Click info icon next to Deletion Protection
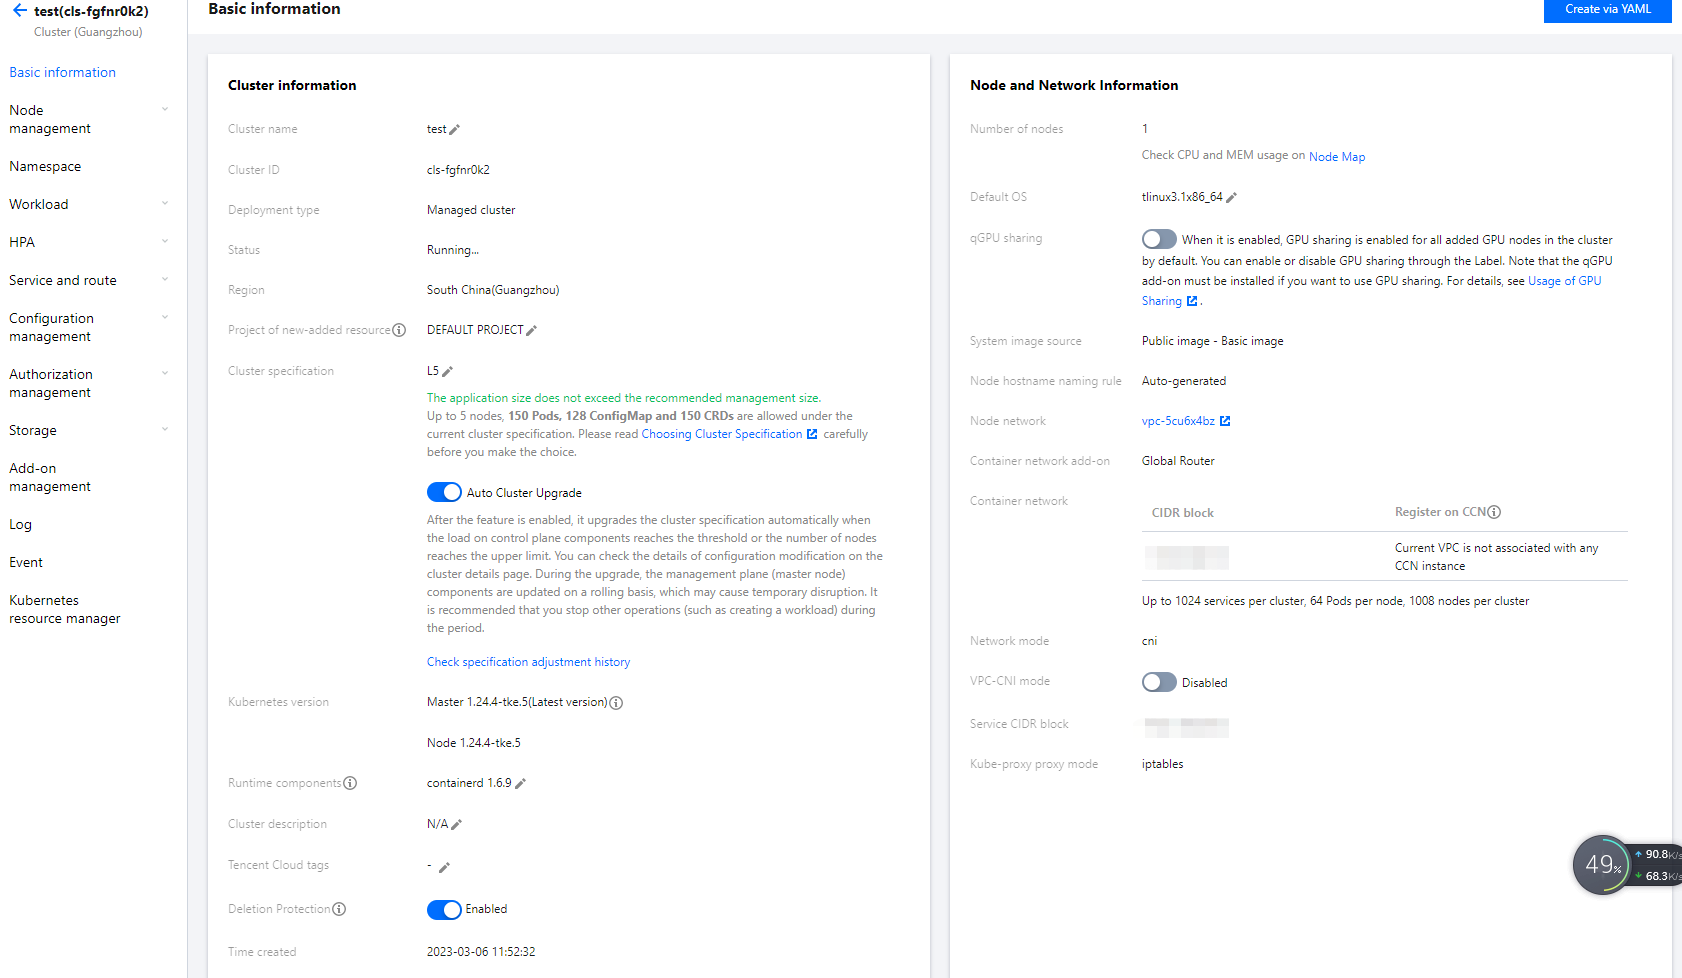This screenshot has width=1682, height=978. pos(339,909)
